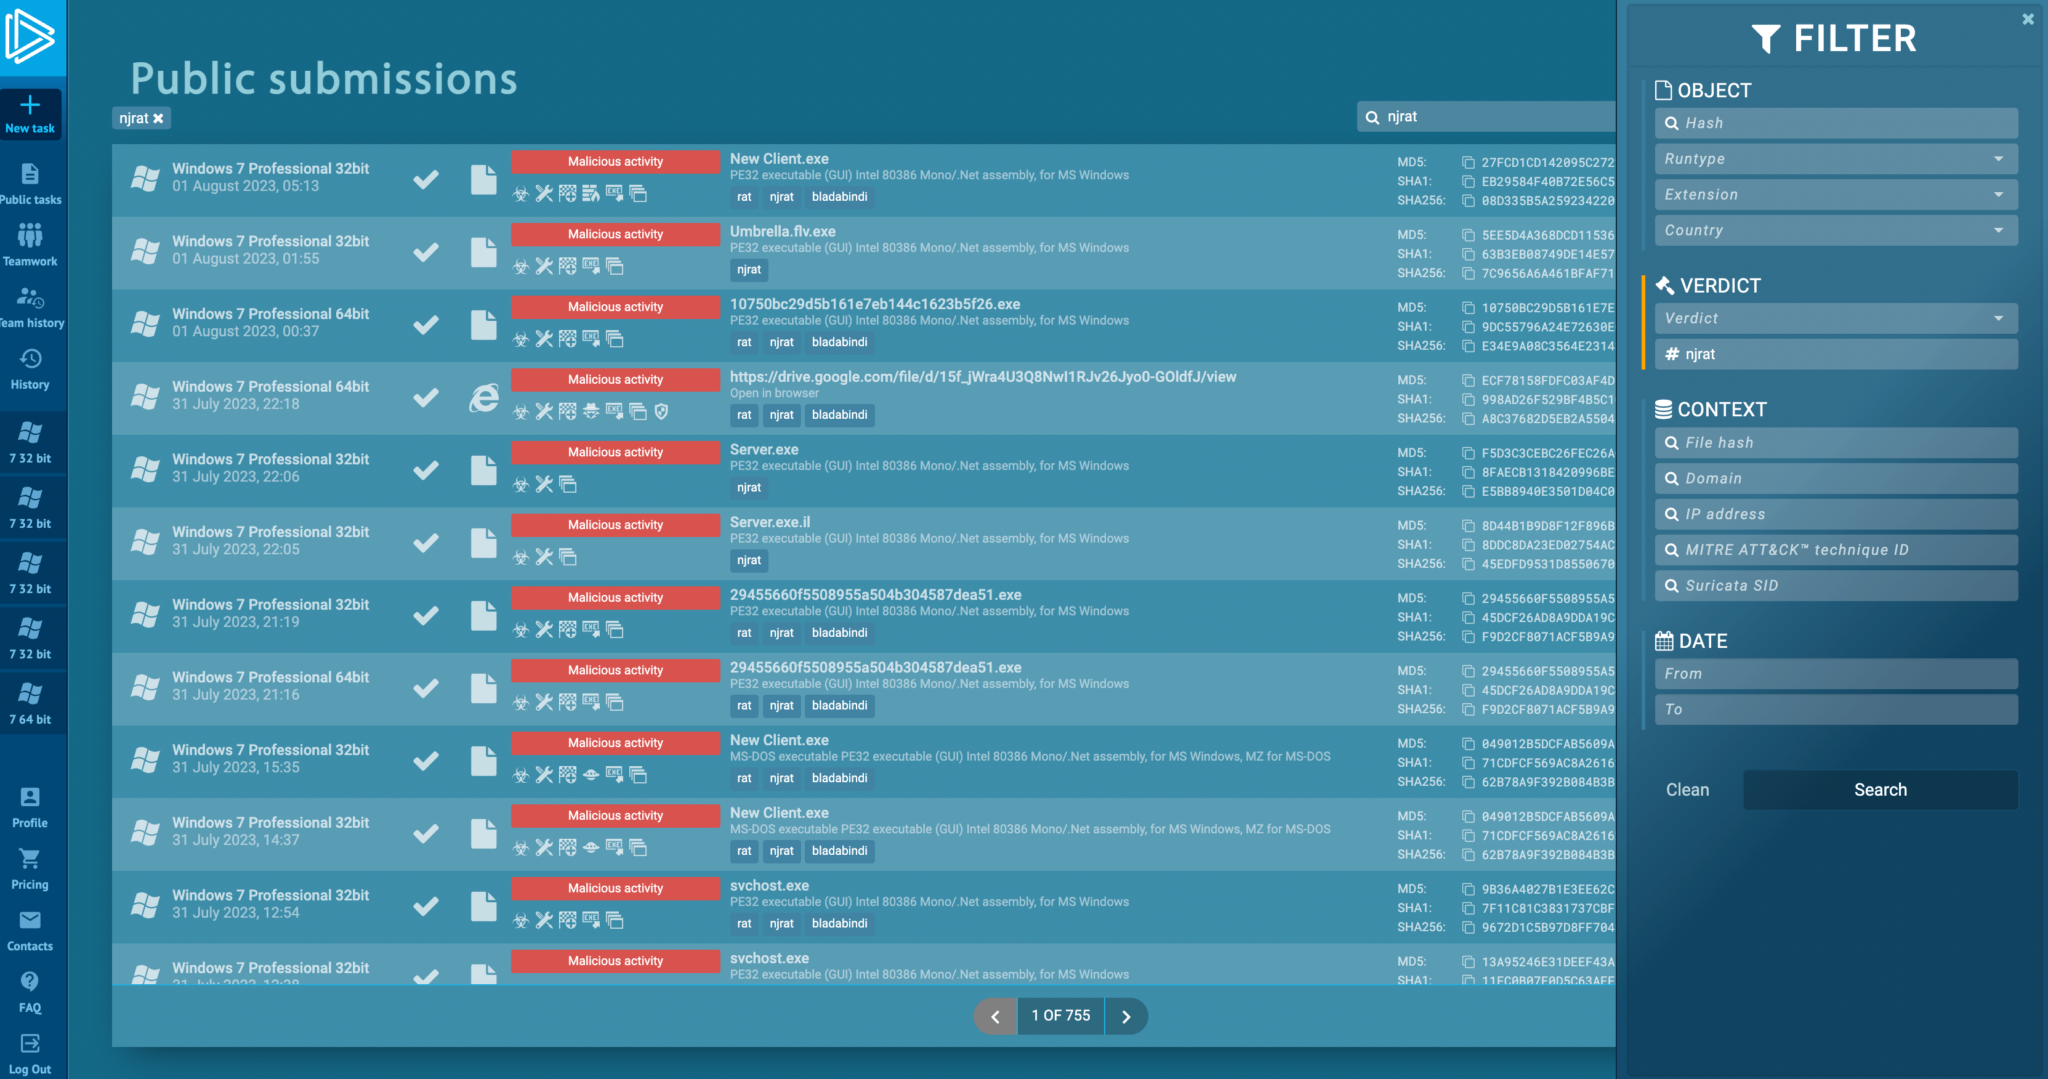Open the New task panel

click(31, 113)
